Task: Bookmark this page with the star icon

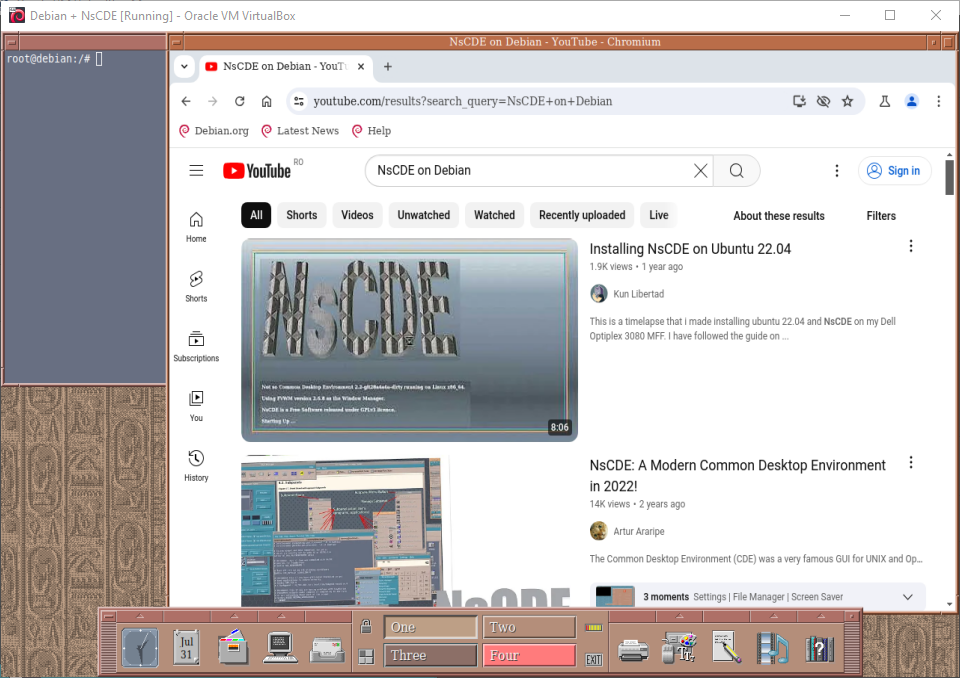Action: 848,101
